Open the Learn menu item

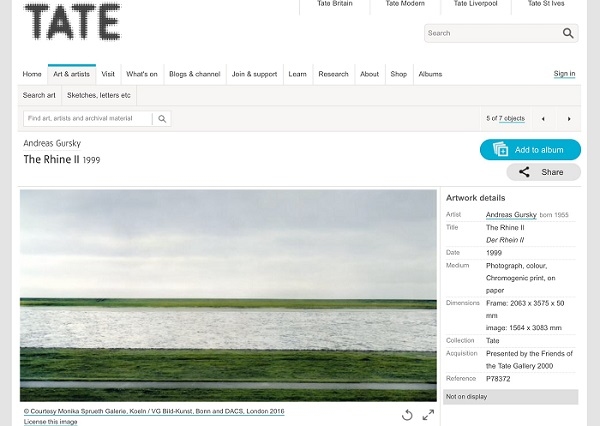click(x=298, y=74)
